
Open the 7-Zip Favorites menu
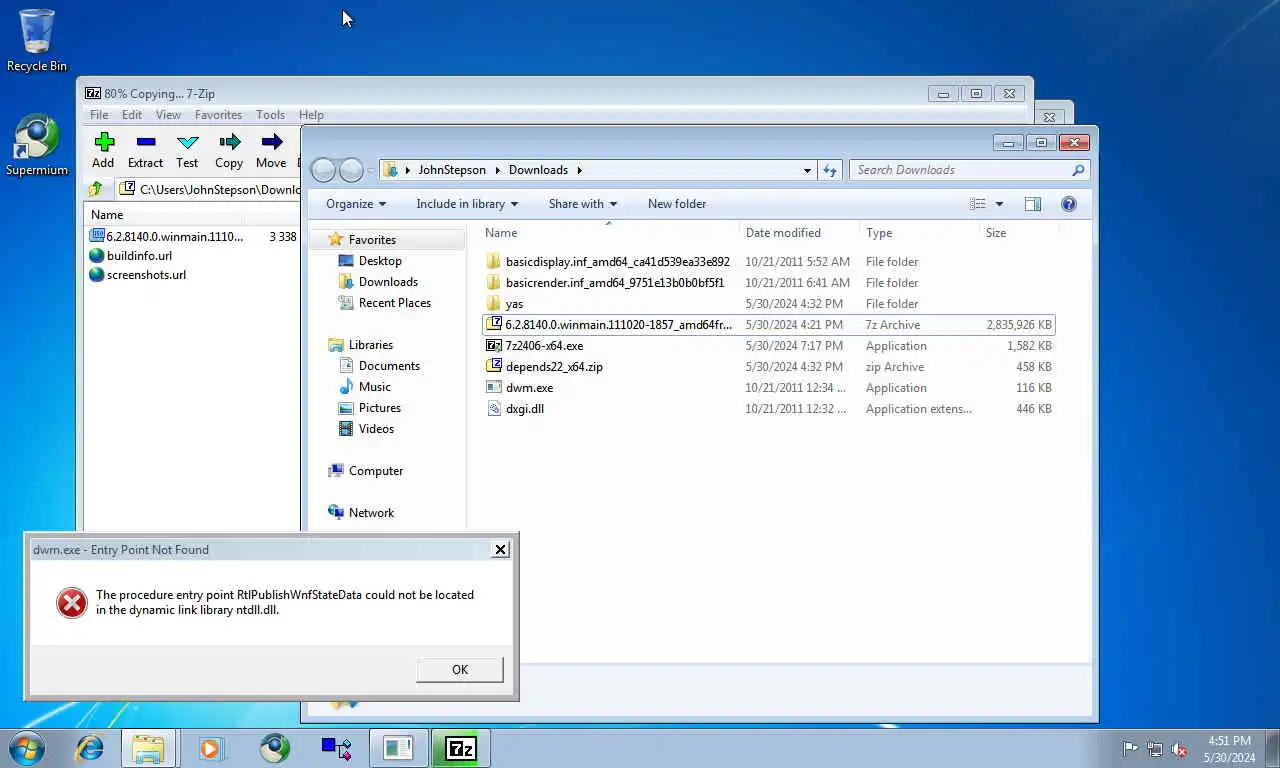click(x=218, y=115)
